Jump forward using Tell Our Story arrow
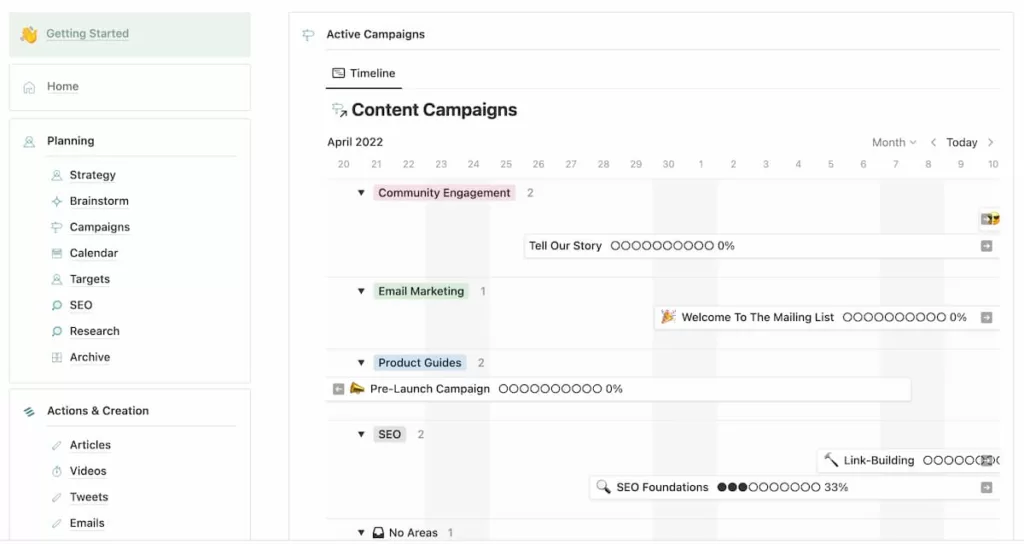Screen dimensions: 1024x544 [987, 246]
